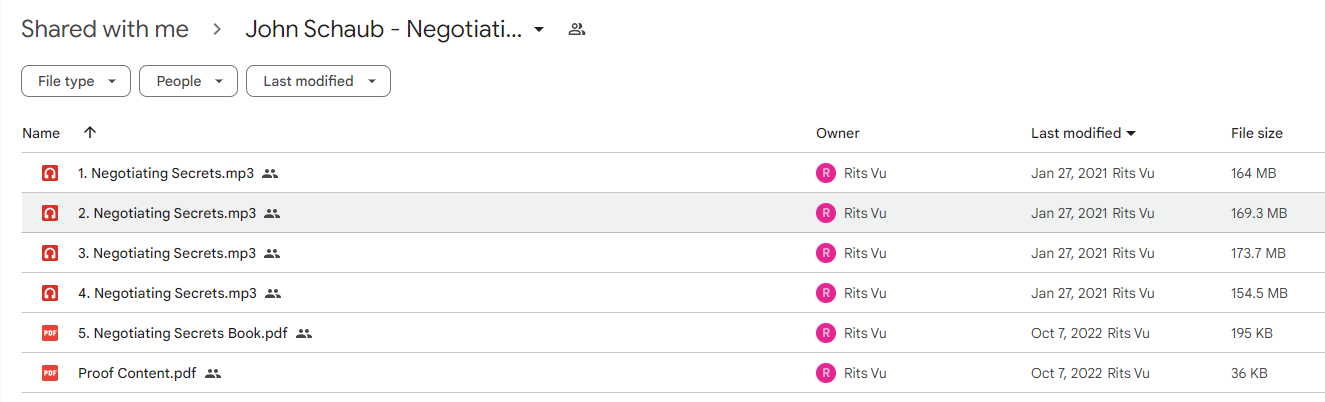The width and height of the screenshot is (1325, 402).
Task: Click Rits Vu avatar on 2. Negotiating Secrets row
Action: (x=825, y=213)
